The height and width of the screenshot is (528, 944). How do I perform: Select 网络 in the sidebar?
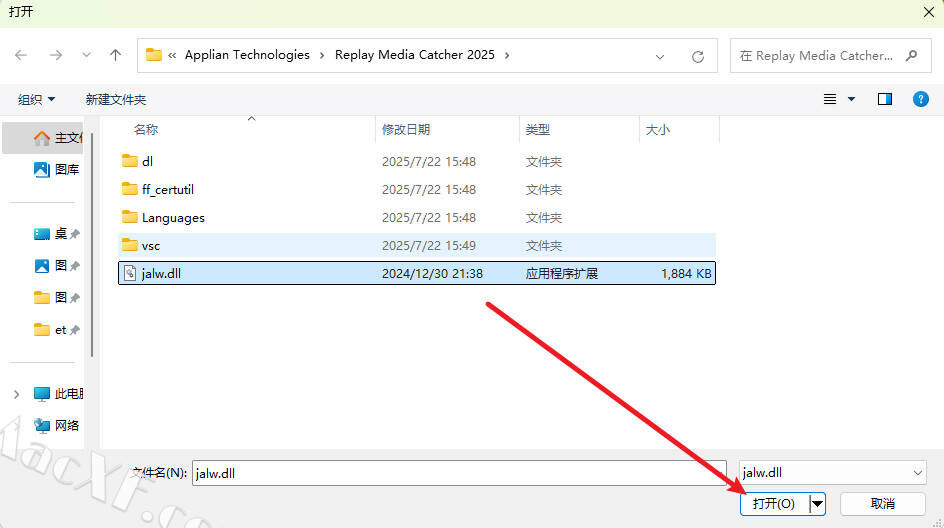pos(56,426)
